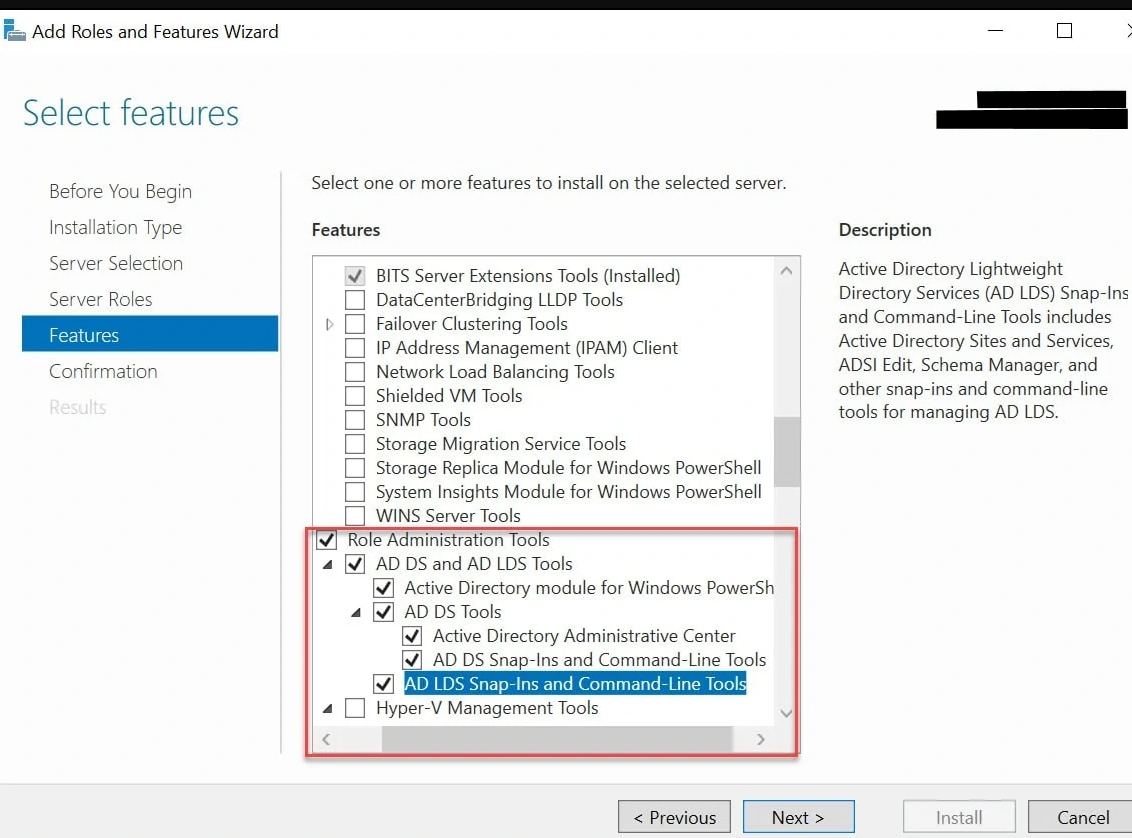Click the right arrow of horizontal scrollbar

click(760, 739)
